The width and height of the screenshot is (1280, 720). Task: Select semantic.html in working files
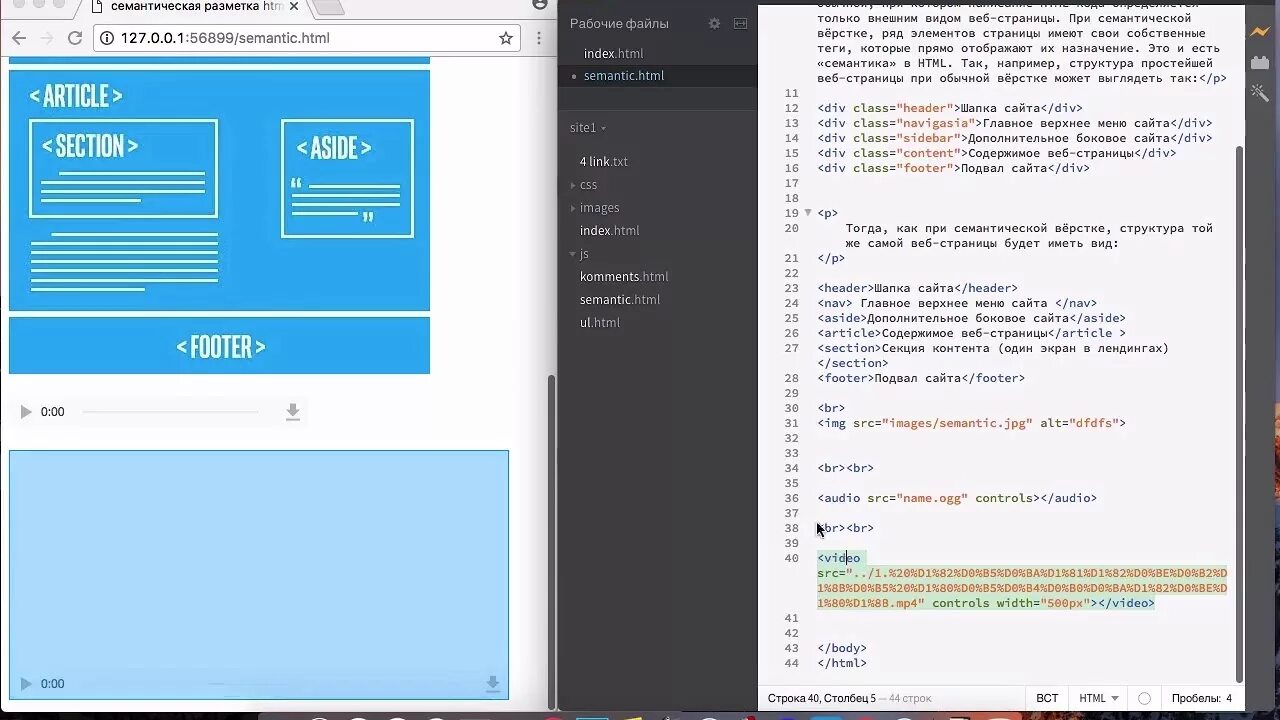tap(624, 76)
